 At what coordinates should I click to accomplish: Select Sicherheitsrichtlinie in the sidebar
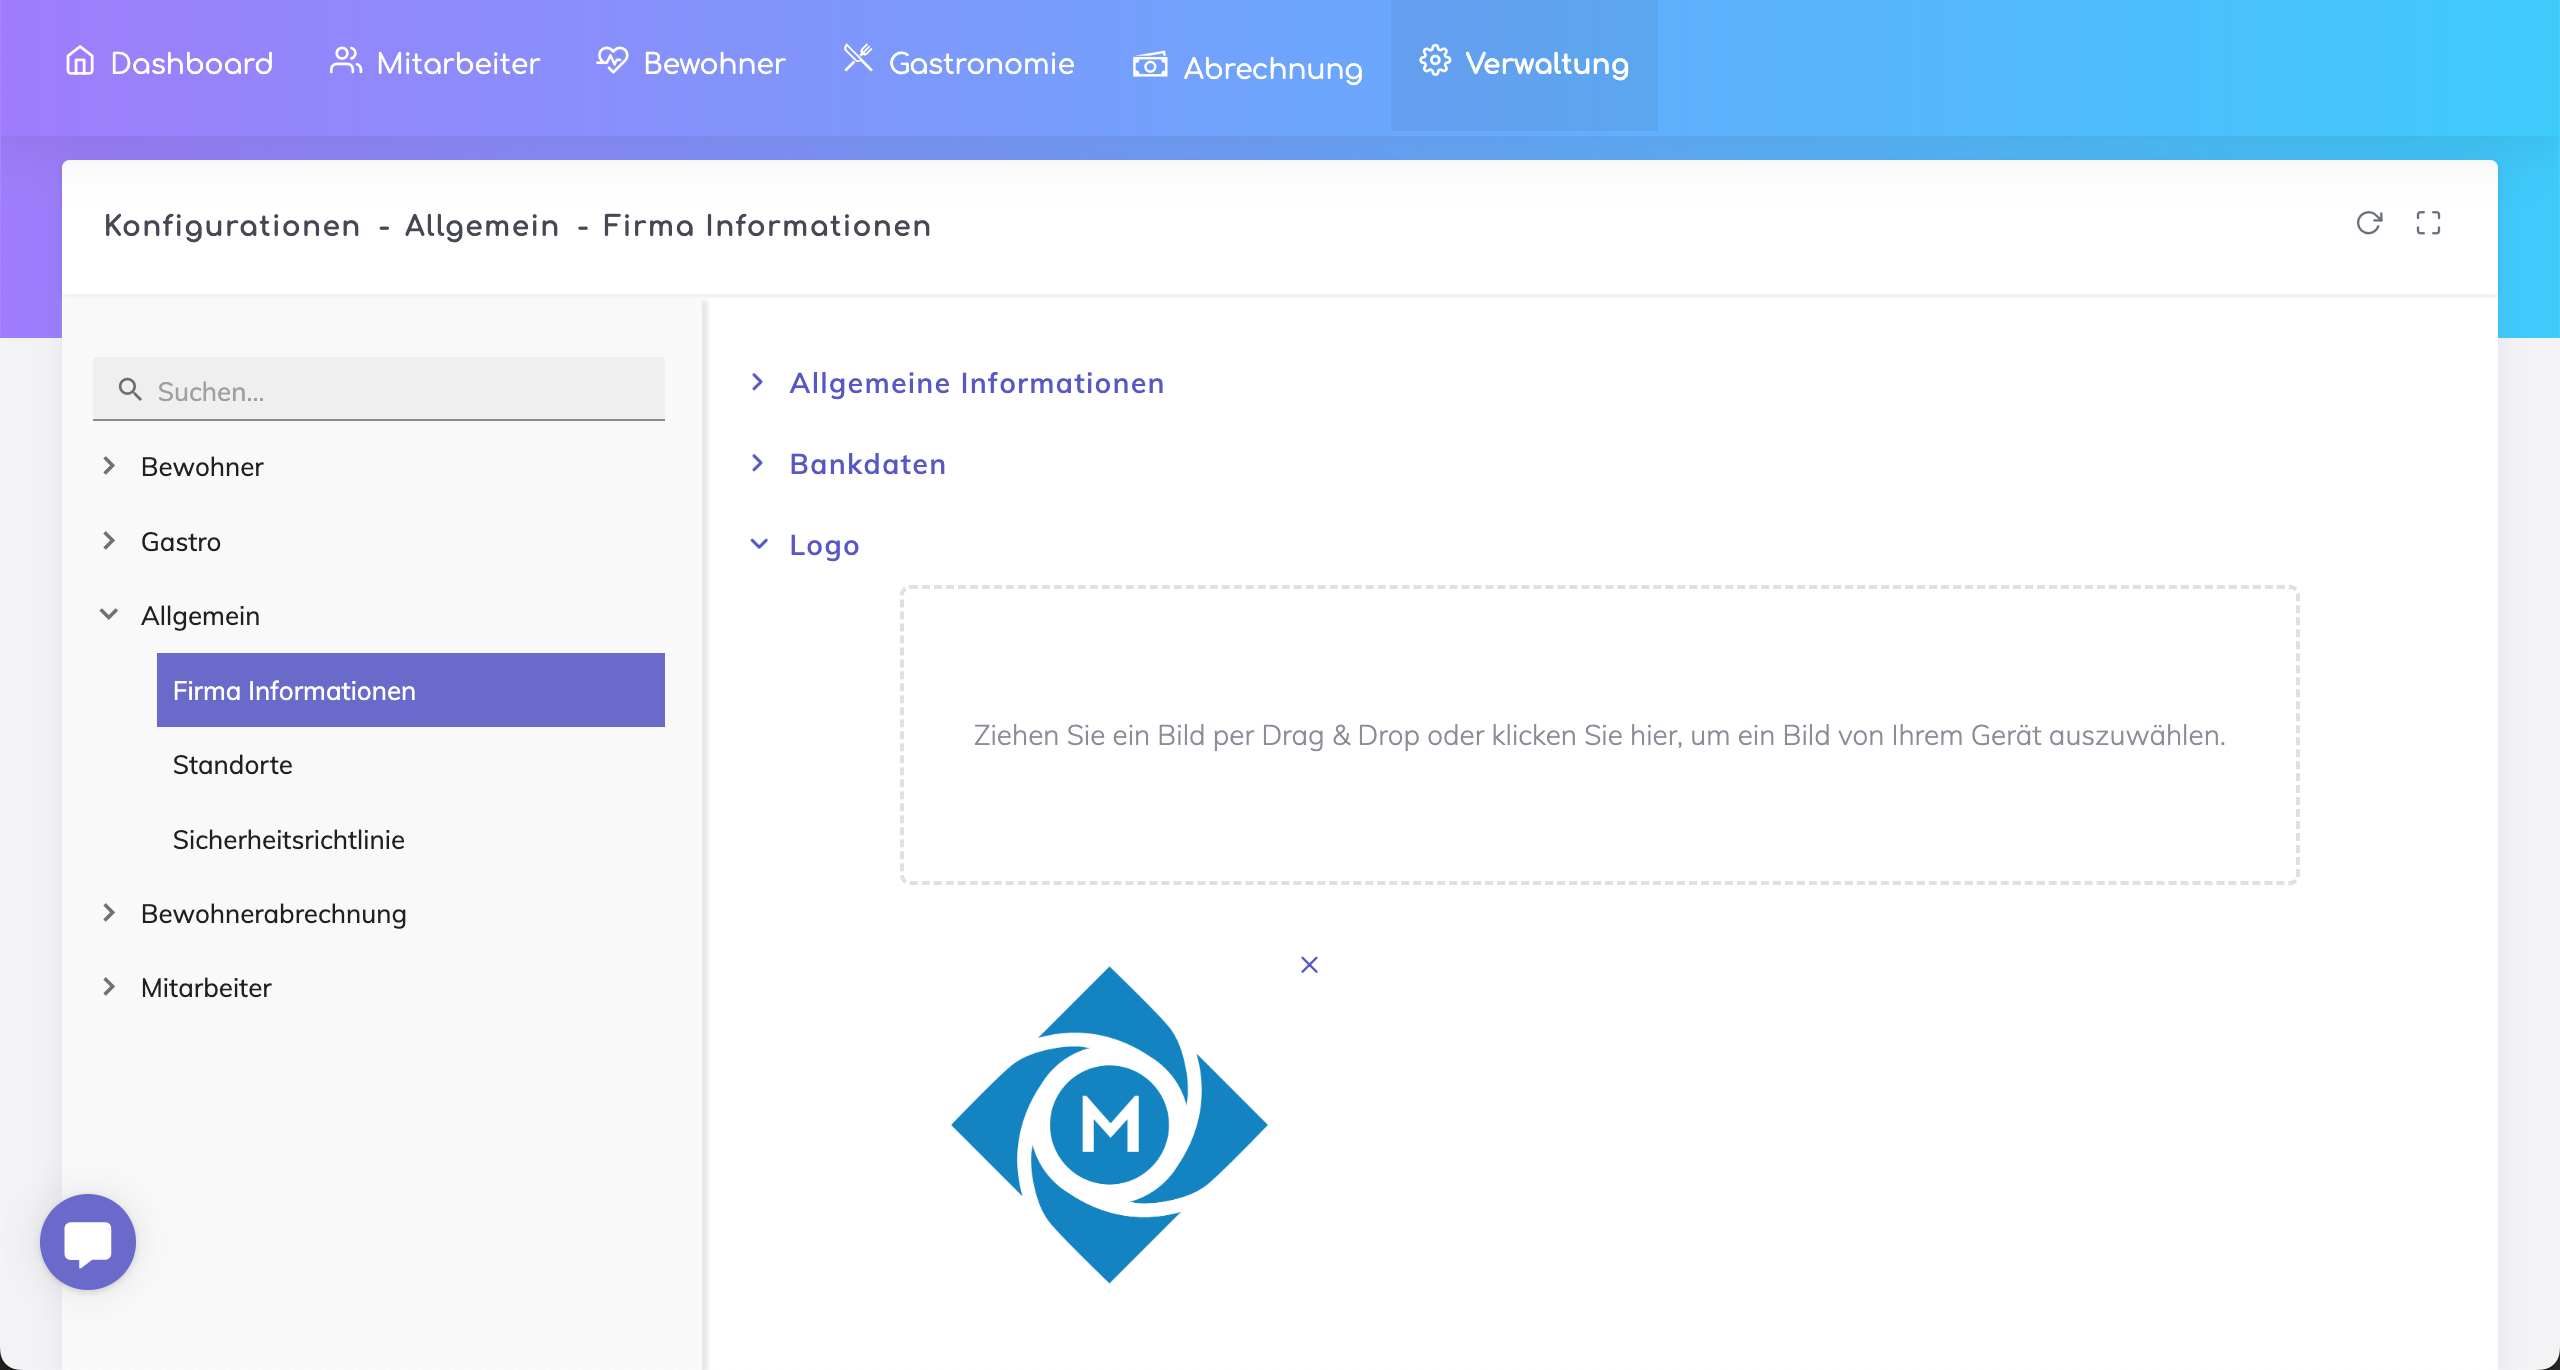(x=289, y=840)
